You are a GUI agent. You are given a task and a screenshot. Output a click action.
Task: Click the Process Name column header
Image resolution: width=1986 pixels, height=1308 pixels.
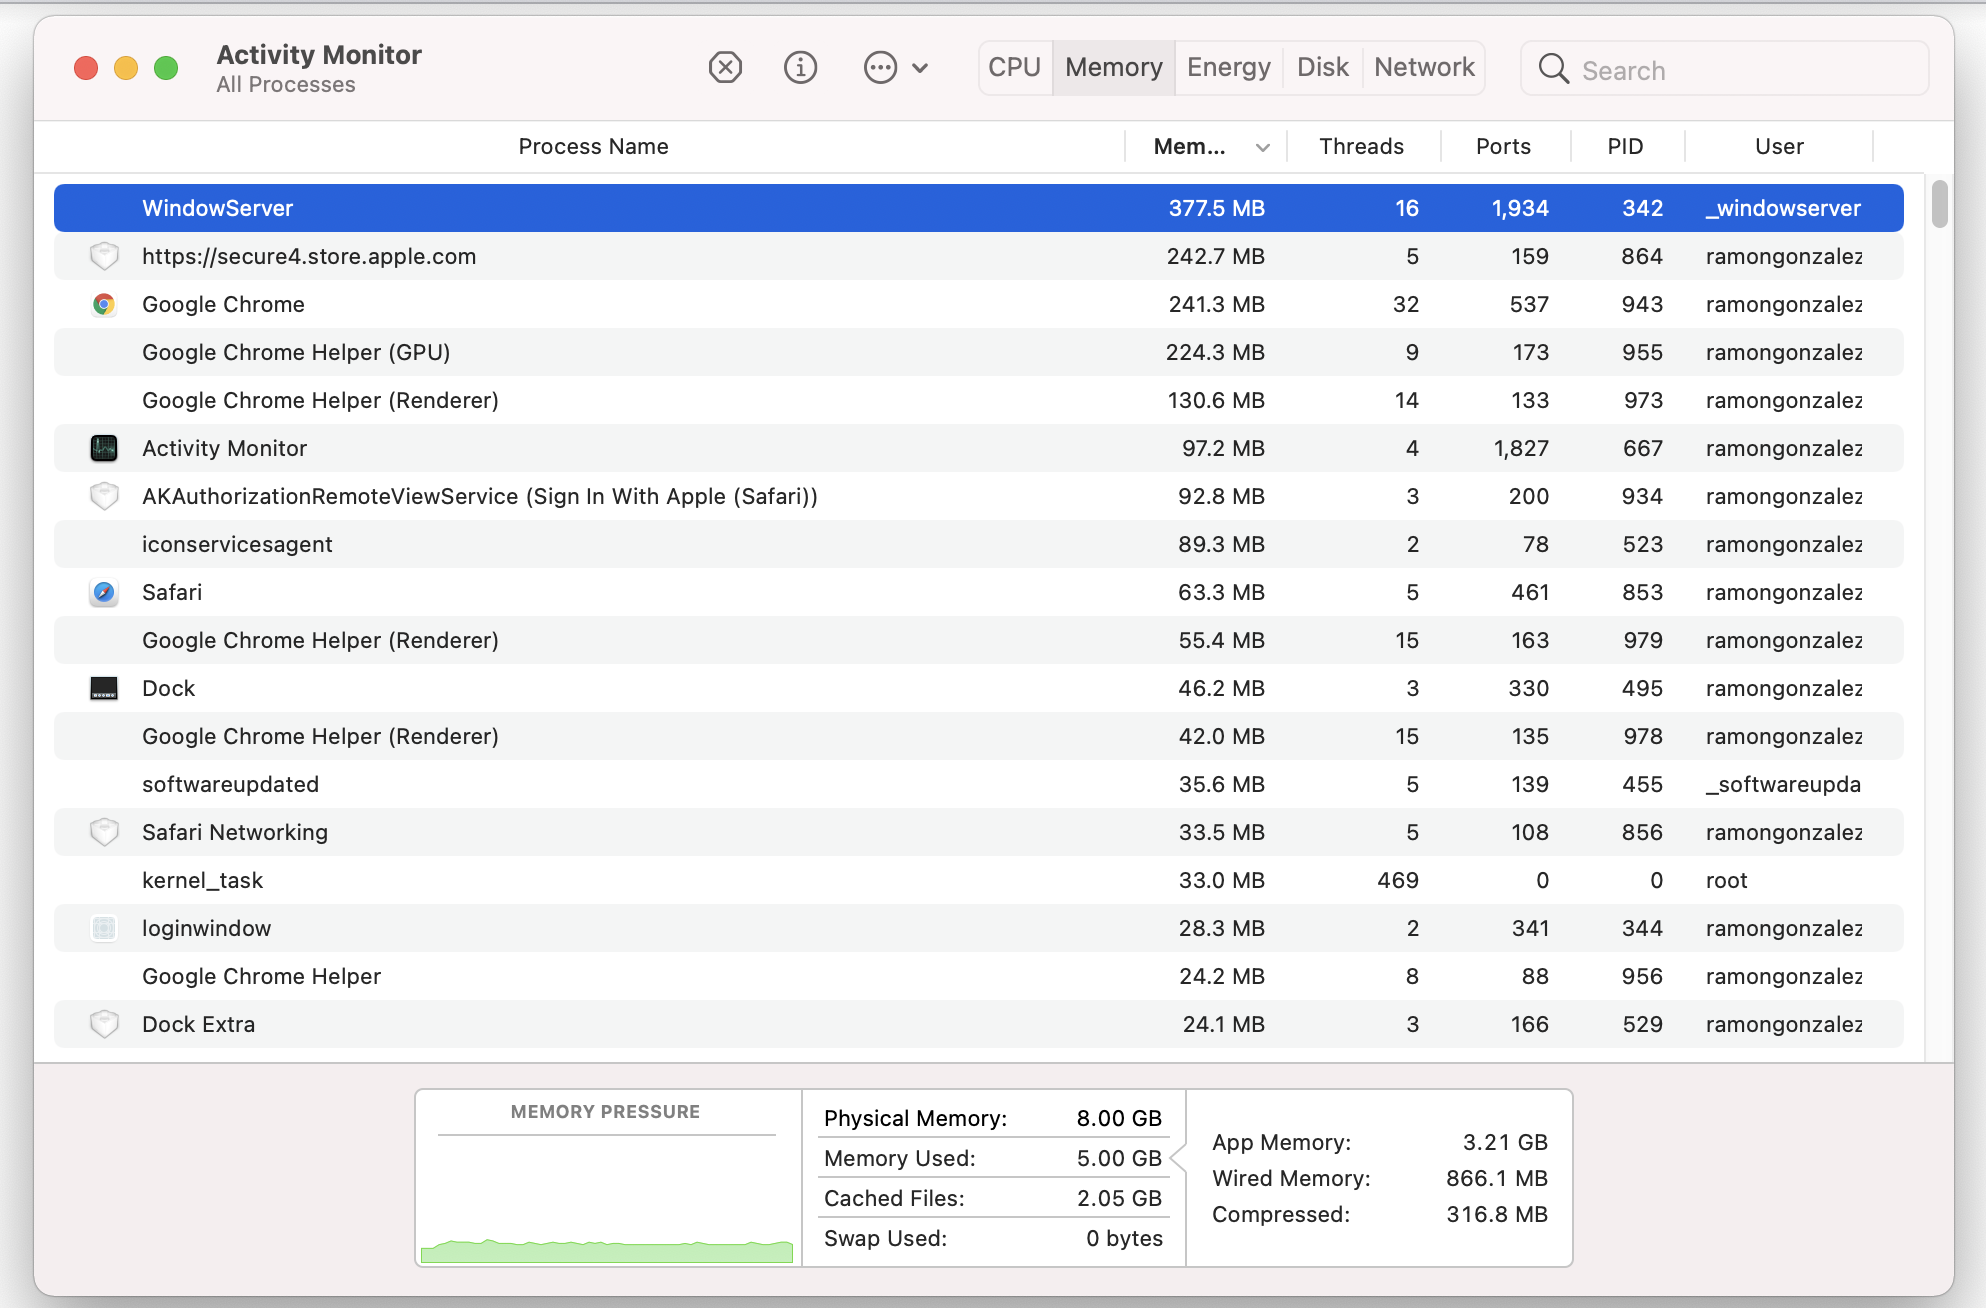[x=593, y=147]
